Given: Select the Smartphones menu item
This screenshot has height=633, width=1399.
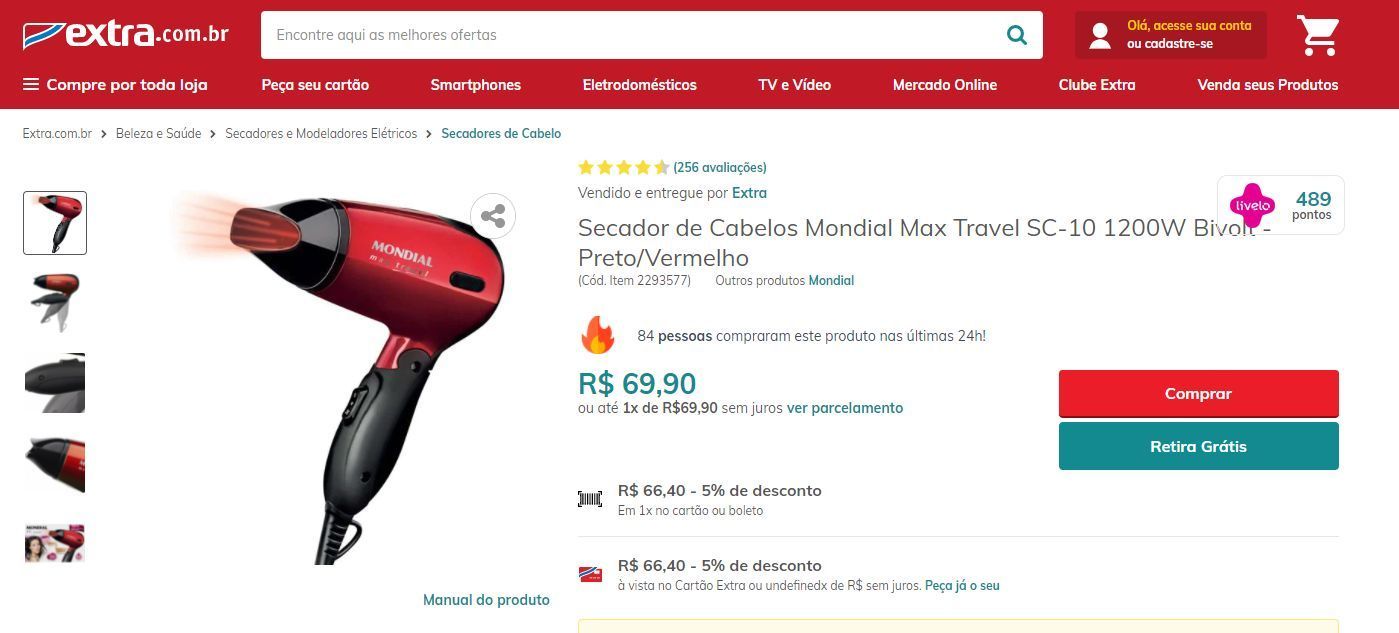Looking at the screenshot, I should [x=475, y=85].
